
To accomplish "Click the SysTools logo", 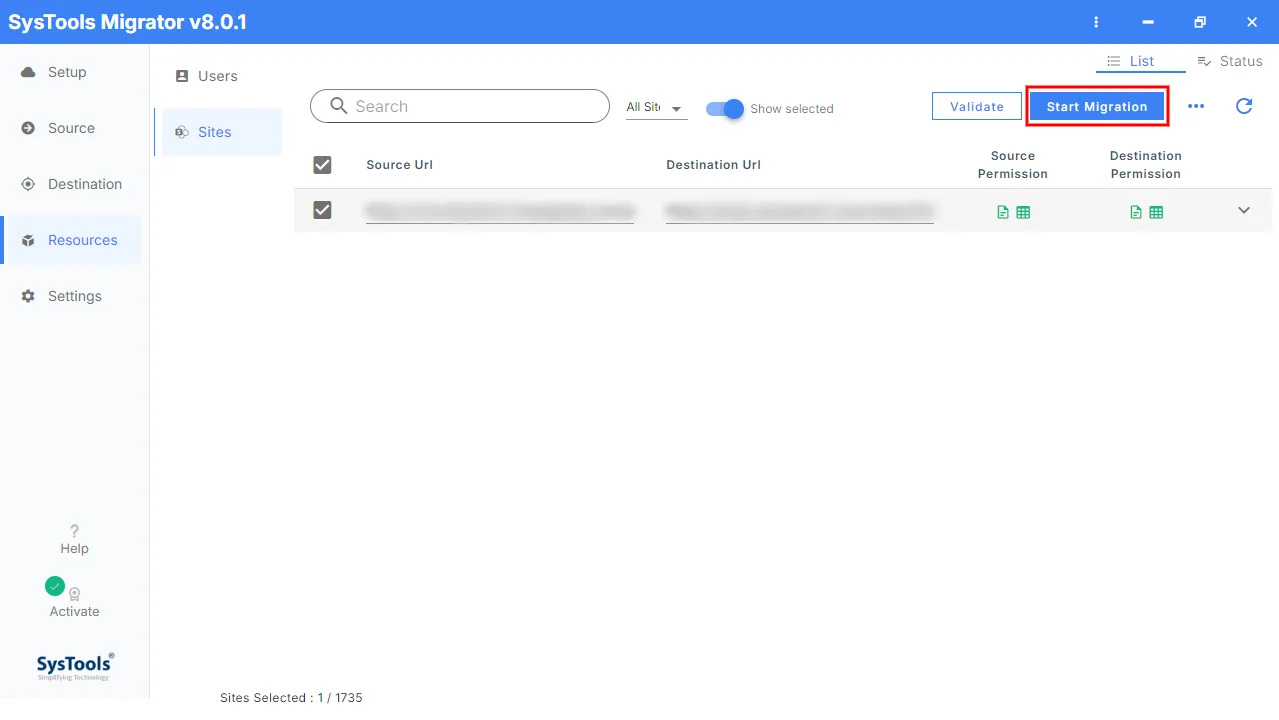I will coord(75,666).
